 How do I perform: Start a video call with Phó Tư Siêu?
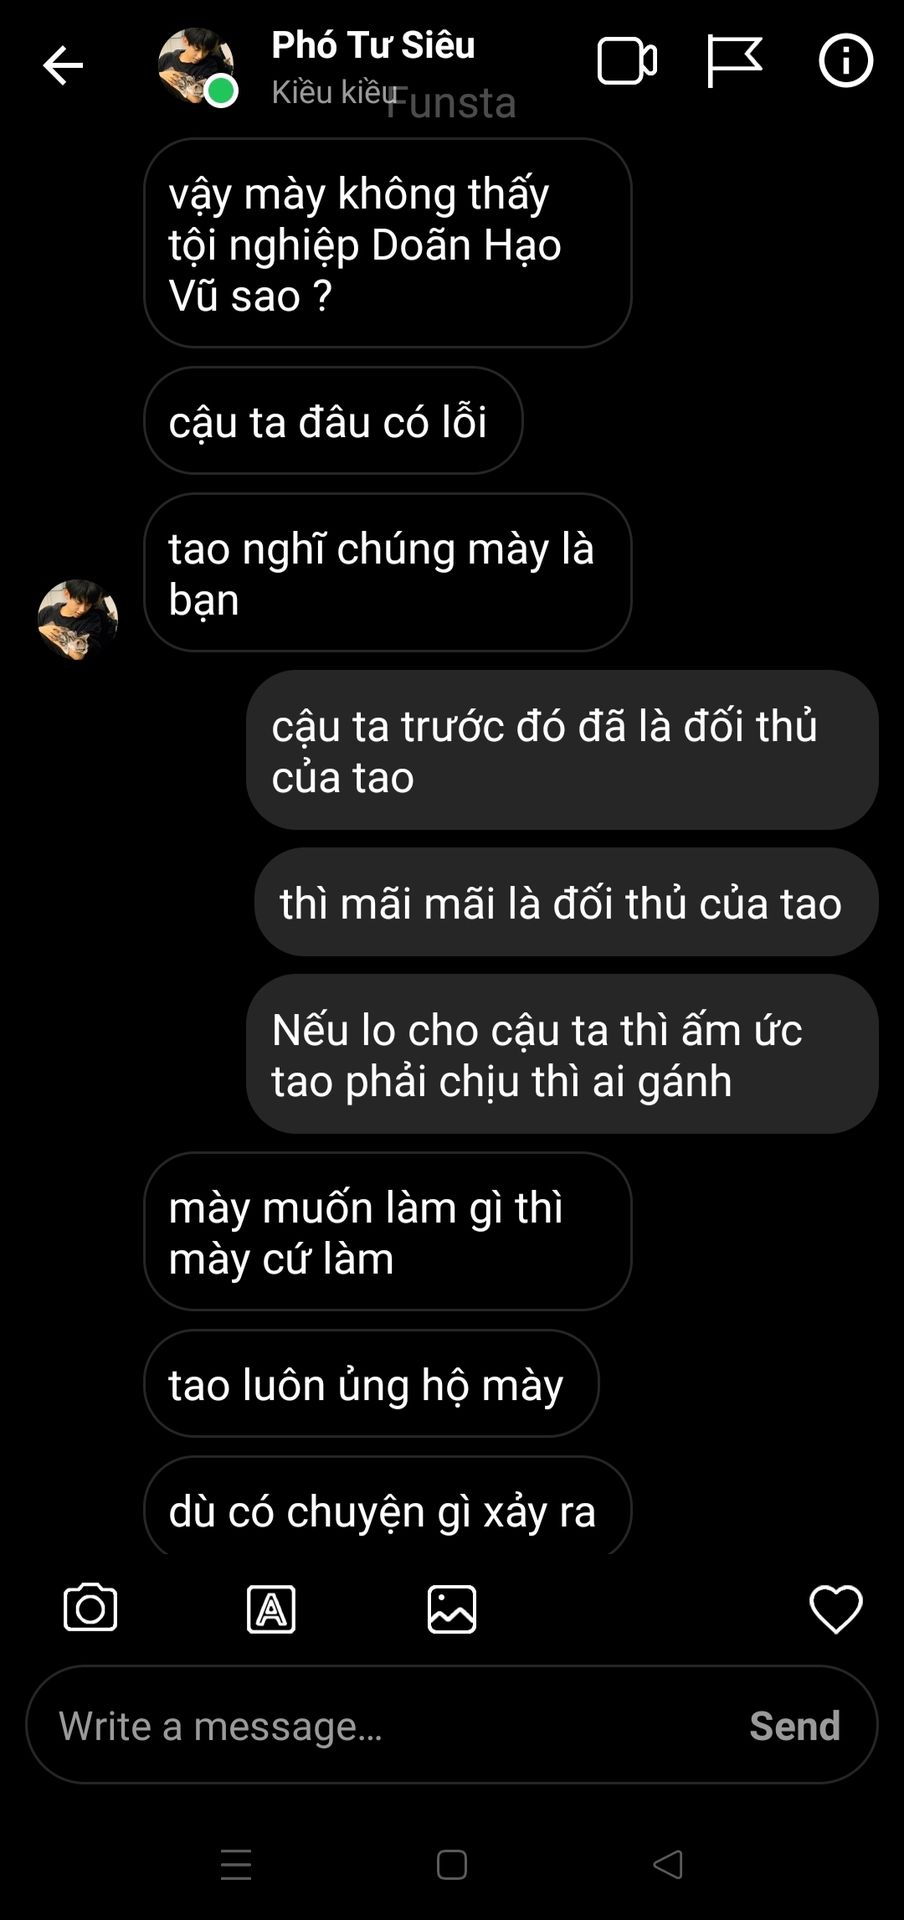click(x=627, y=61)
